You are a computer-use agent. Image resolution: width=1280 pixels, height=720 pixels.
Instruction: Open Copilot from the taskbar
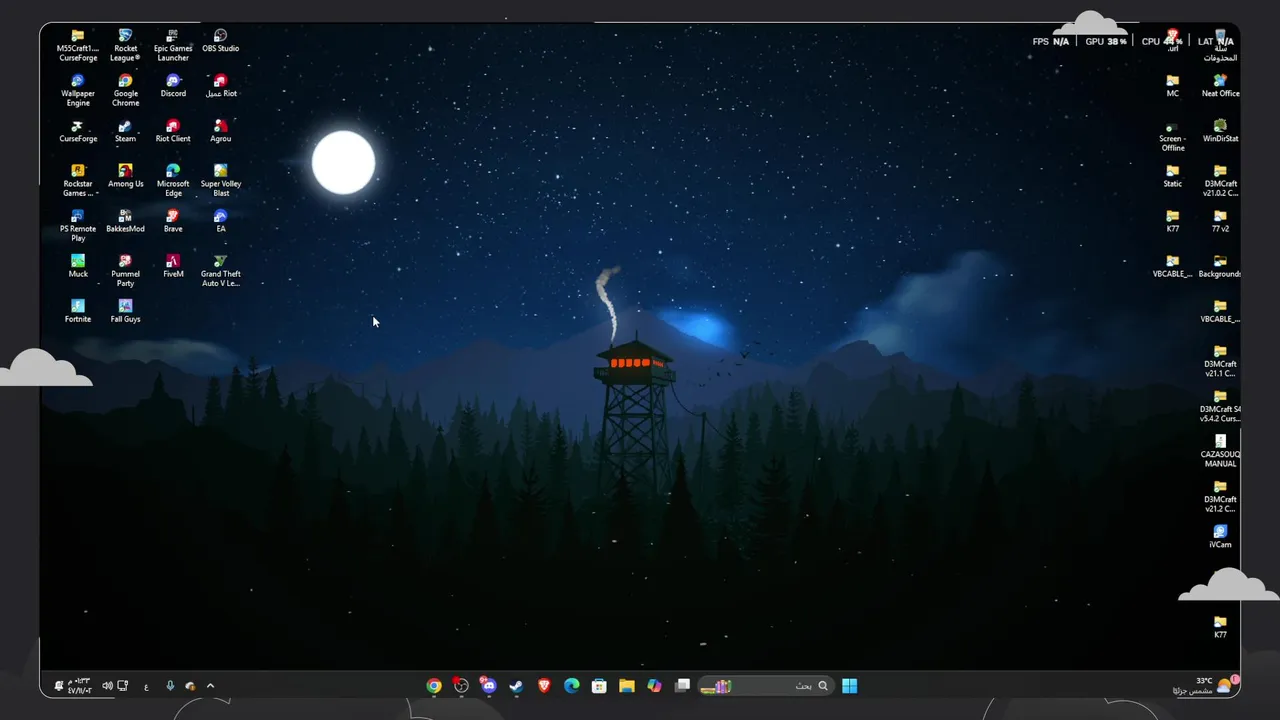click(654, 686)
